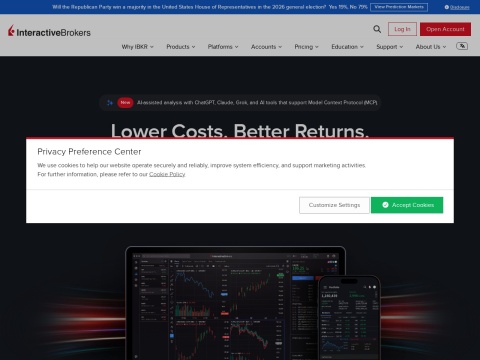Click the mobile phone app image
This screenshot has width=480, height=360.
click(x=349, y=318)
